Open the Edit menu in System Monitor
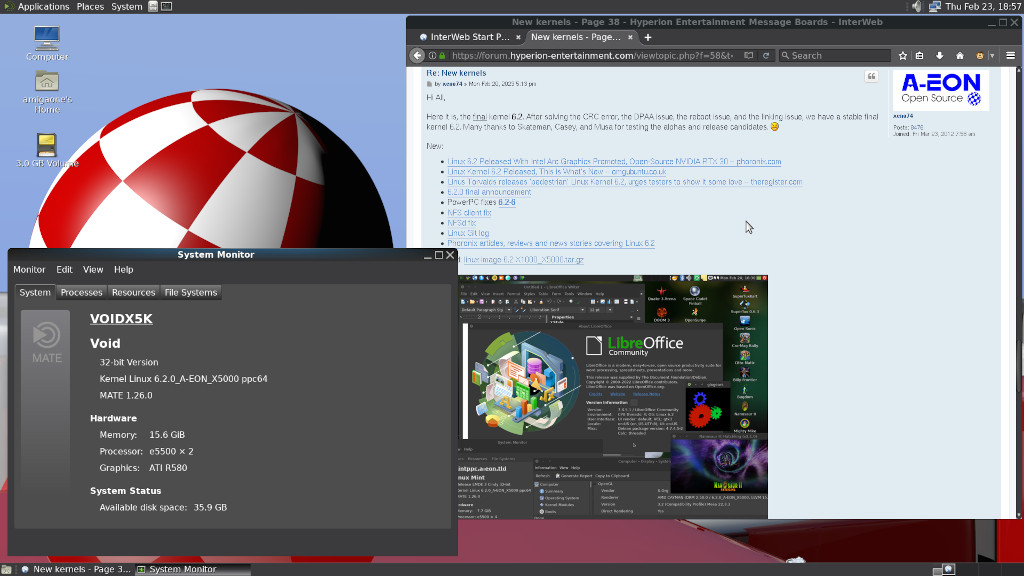Image resolution: width=1024 pixels, height=576 pixels. tap(64, 270)
